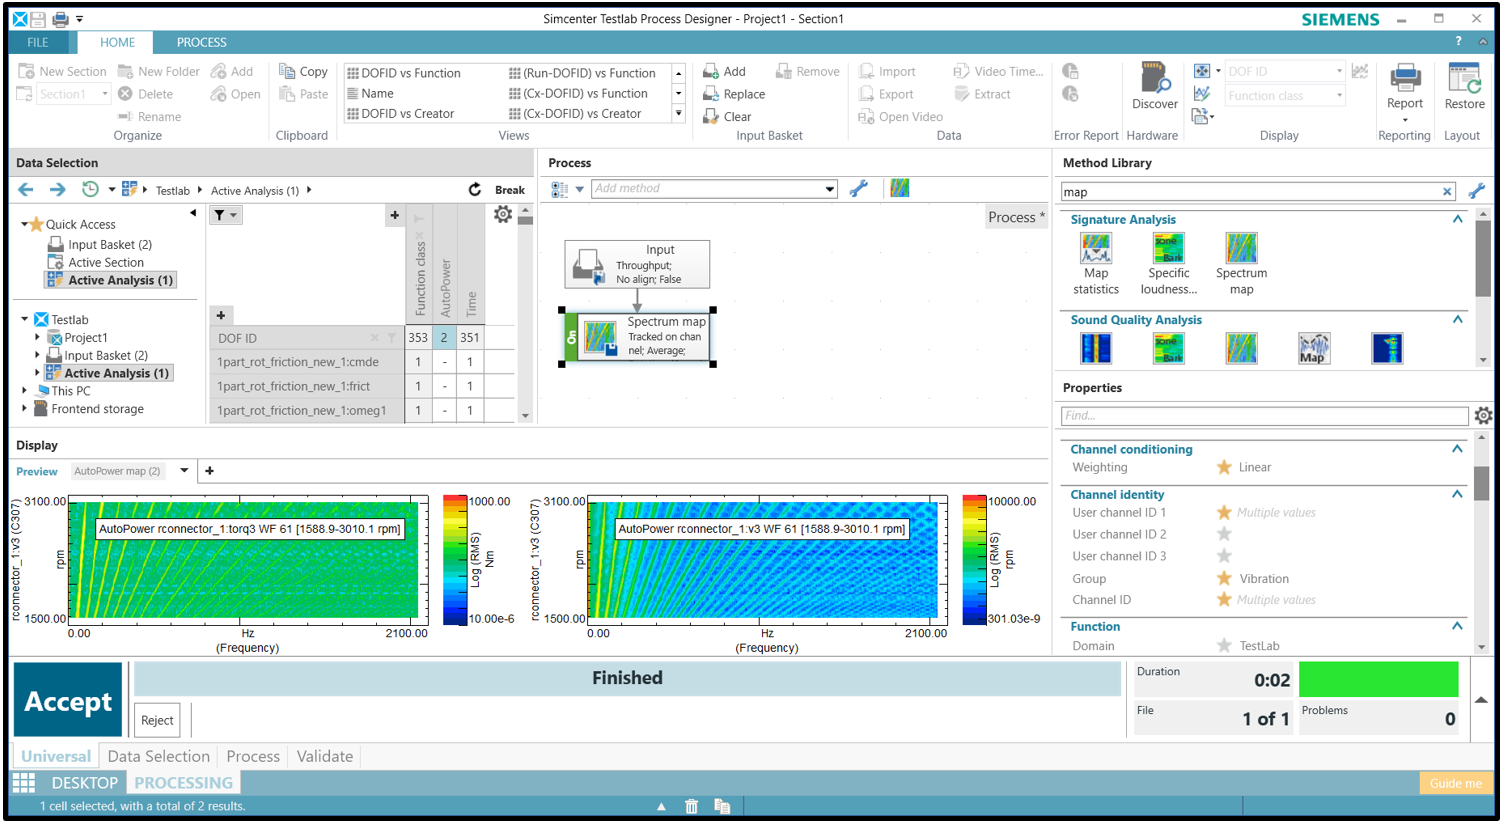Clear the Method Library search text
The image size is (1500, 824).
[1447, 192]
